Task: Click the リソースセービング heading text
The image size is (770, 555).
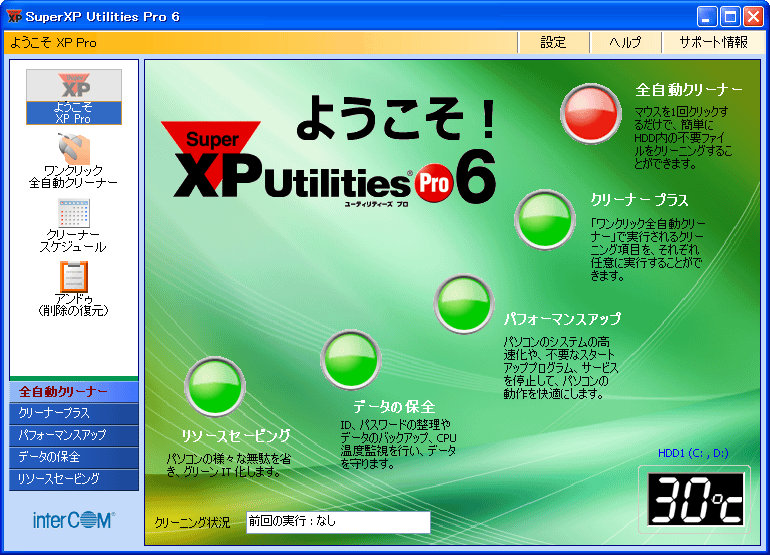Action: point(236,435)
